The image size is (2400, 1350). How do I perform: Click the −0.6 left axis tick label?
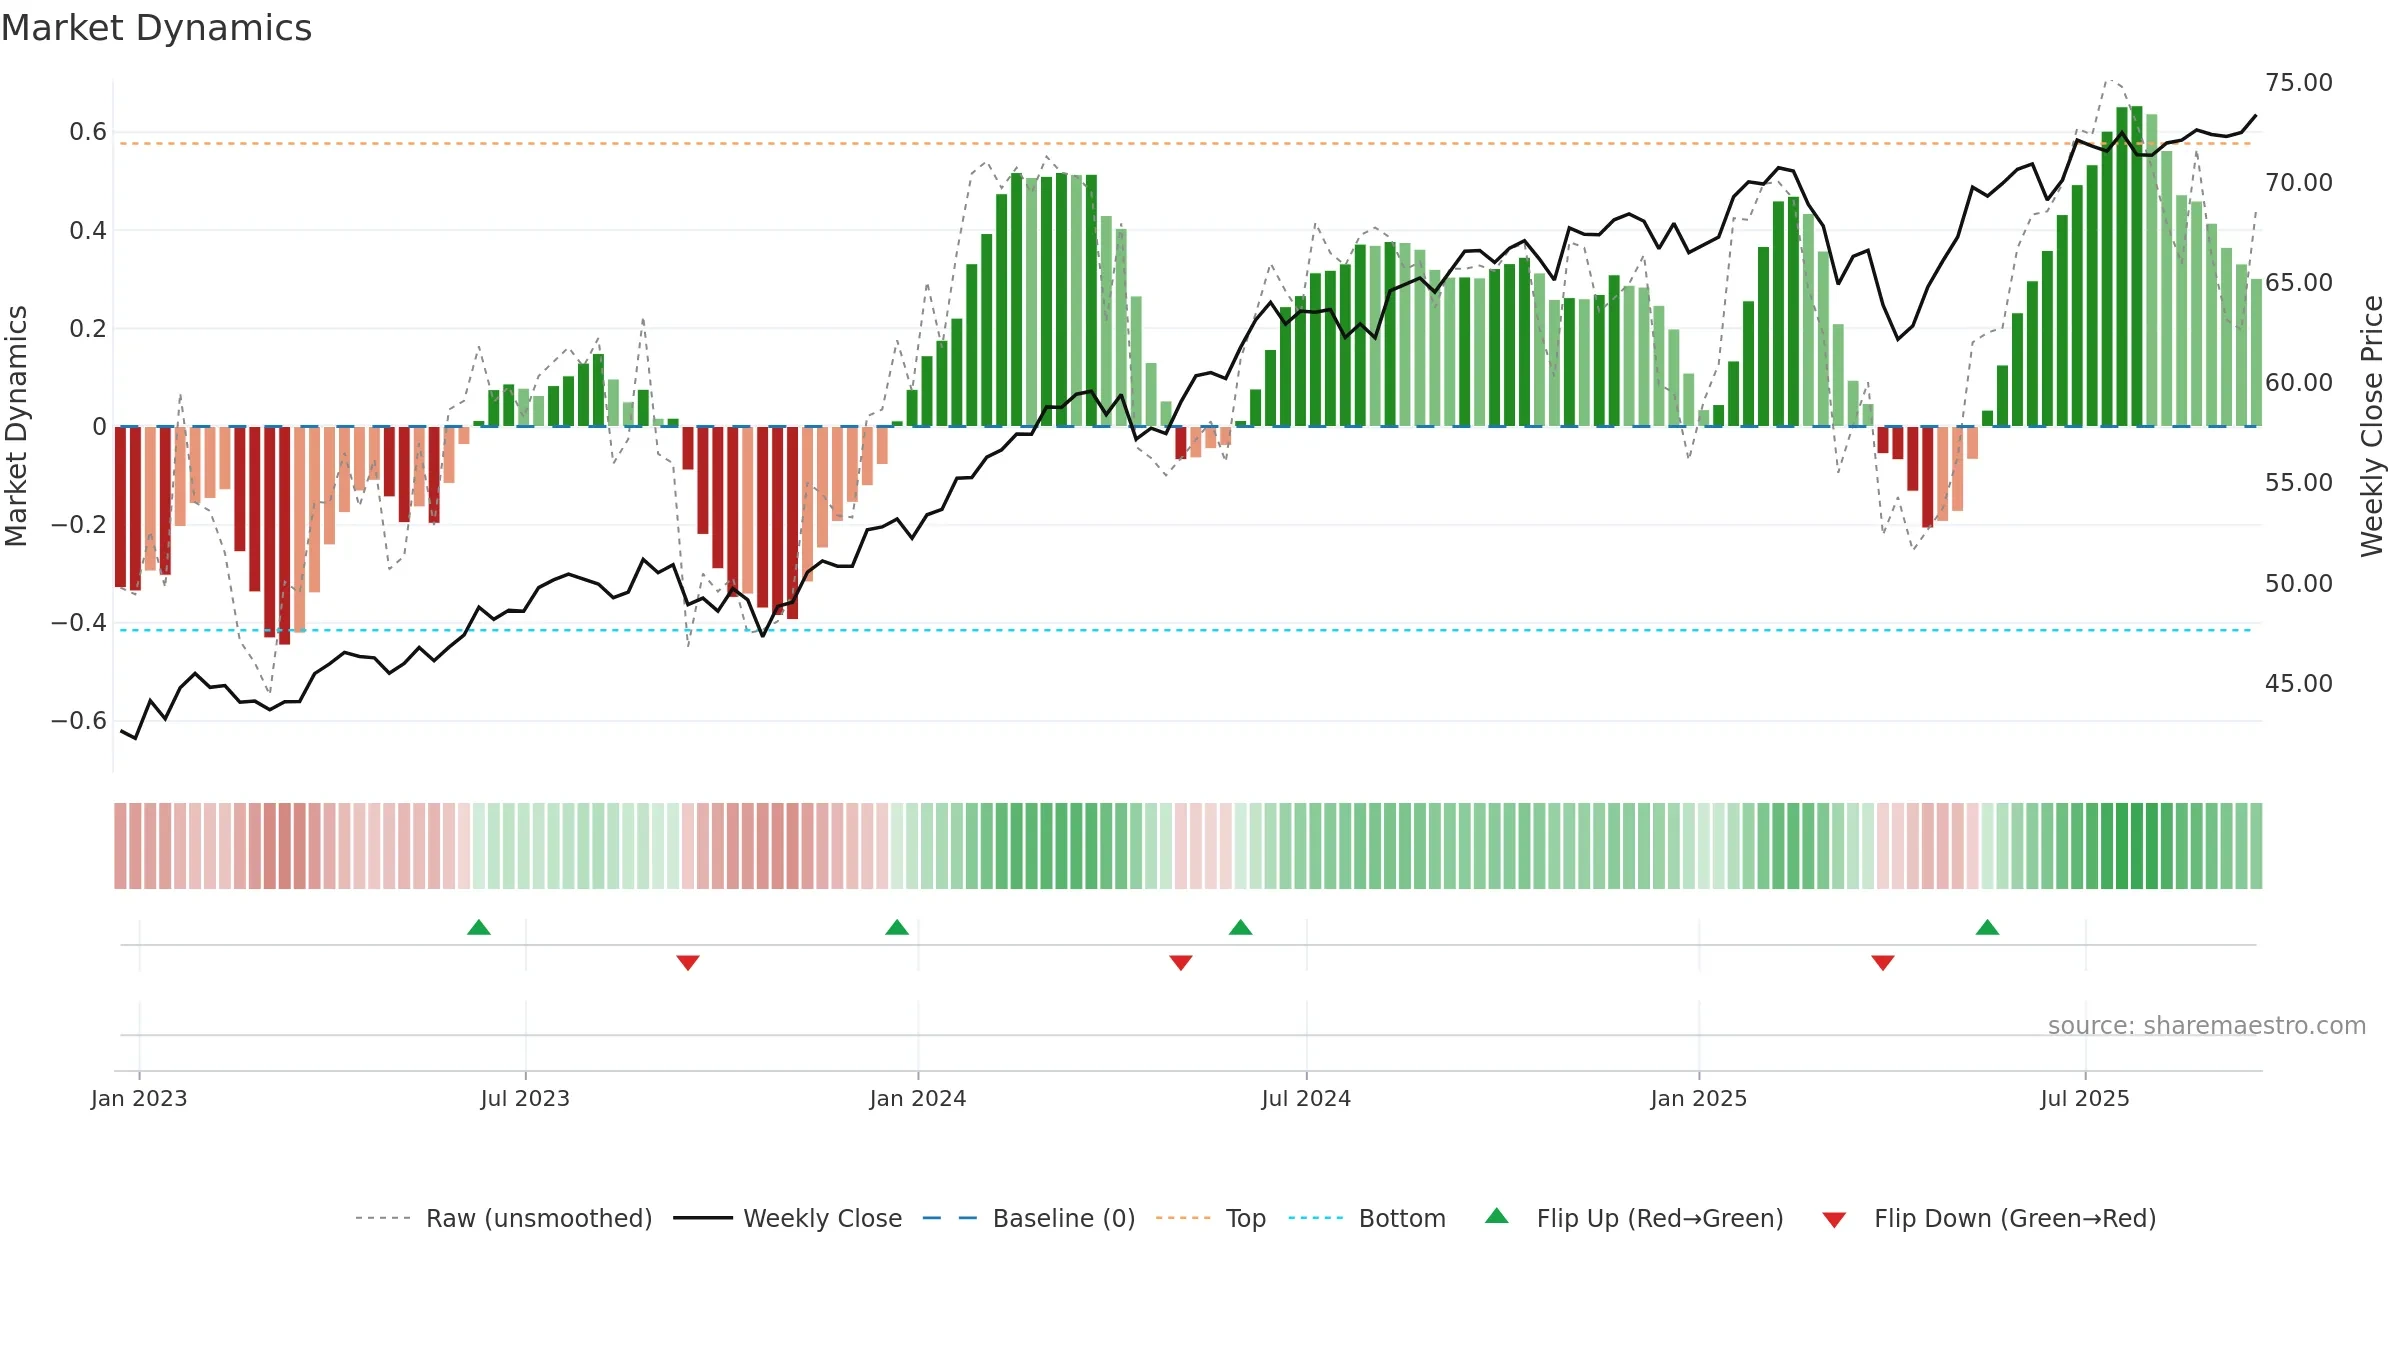click(79, 720)
